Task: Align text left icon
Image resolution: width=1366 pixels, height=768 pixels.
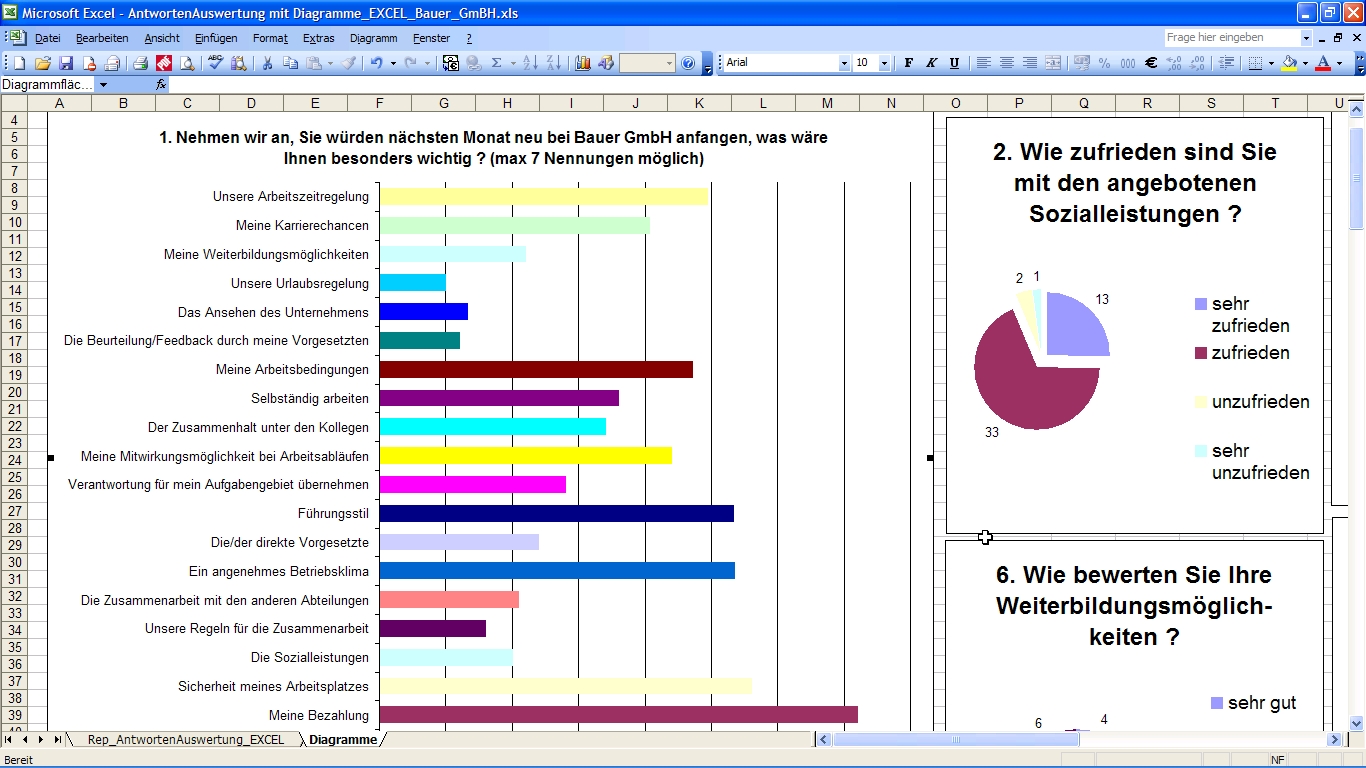Action: pos(984,63)
